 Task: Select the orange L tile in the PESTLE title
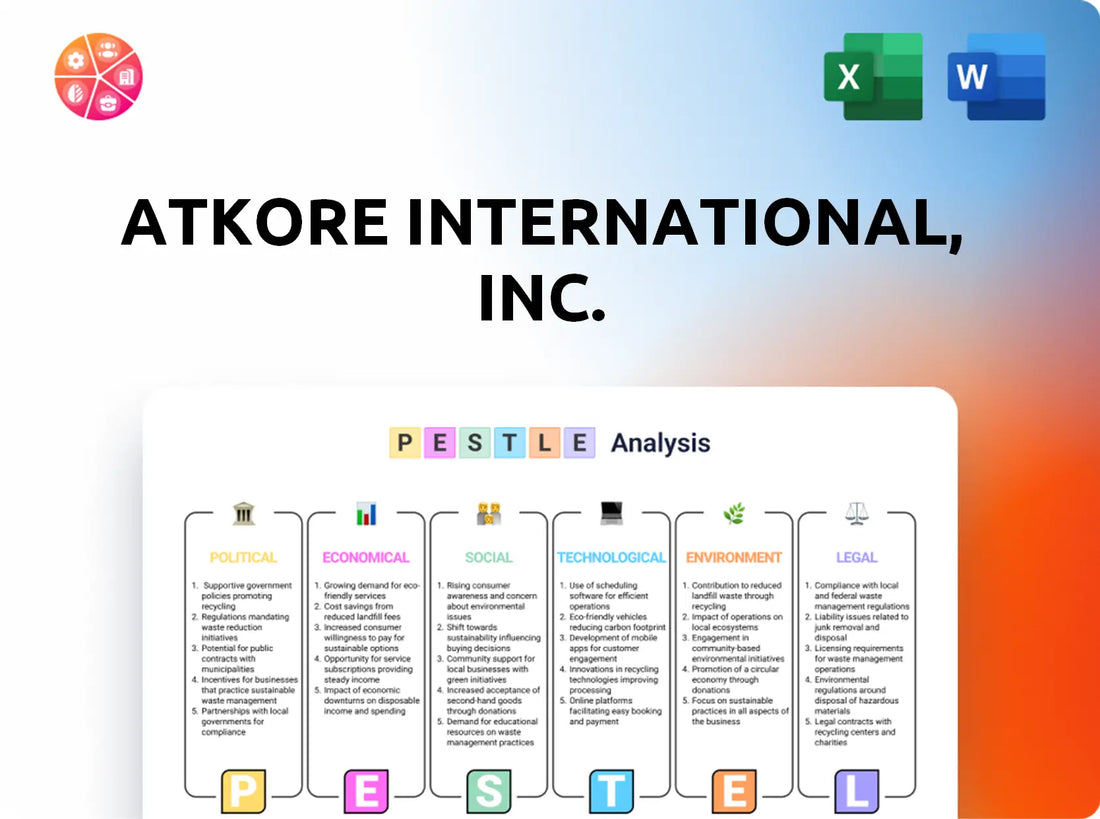click(544, 443)
